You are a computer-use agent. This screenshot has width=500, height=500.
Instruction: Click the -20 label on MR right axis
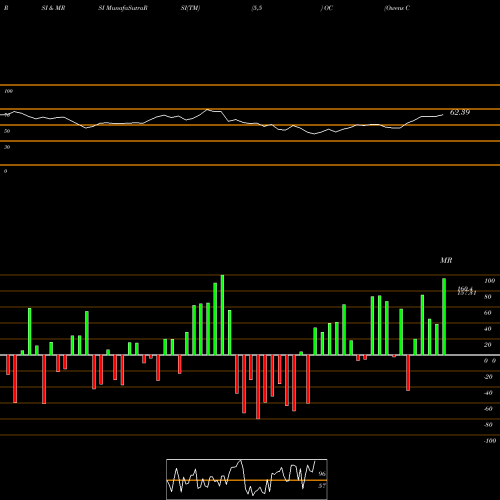pyautogui.click(x=488, y=377)
